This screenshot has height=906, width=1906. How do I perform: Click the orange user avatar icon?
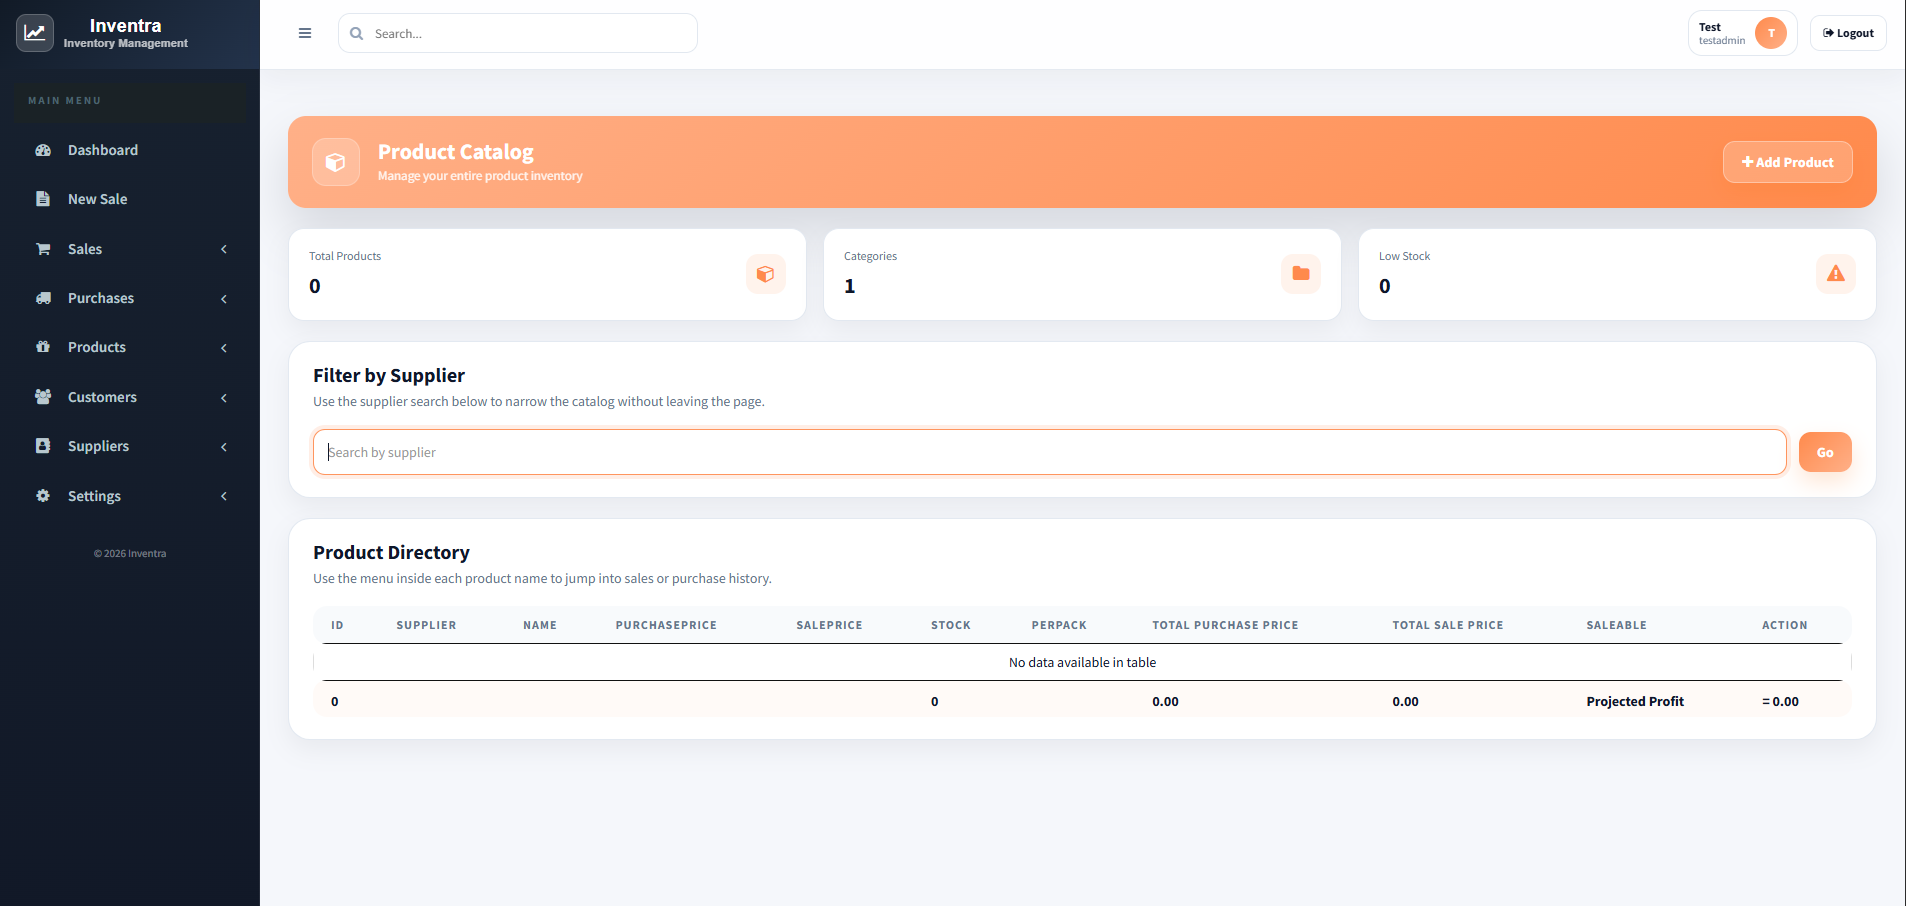pyautogui.click(x=1770, y=33)
